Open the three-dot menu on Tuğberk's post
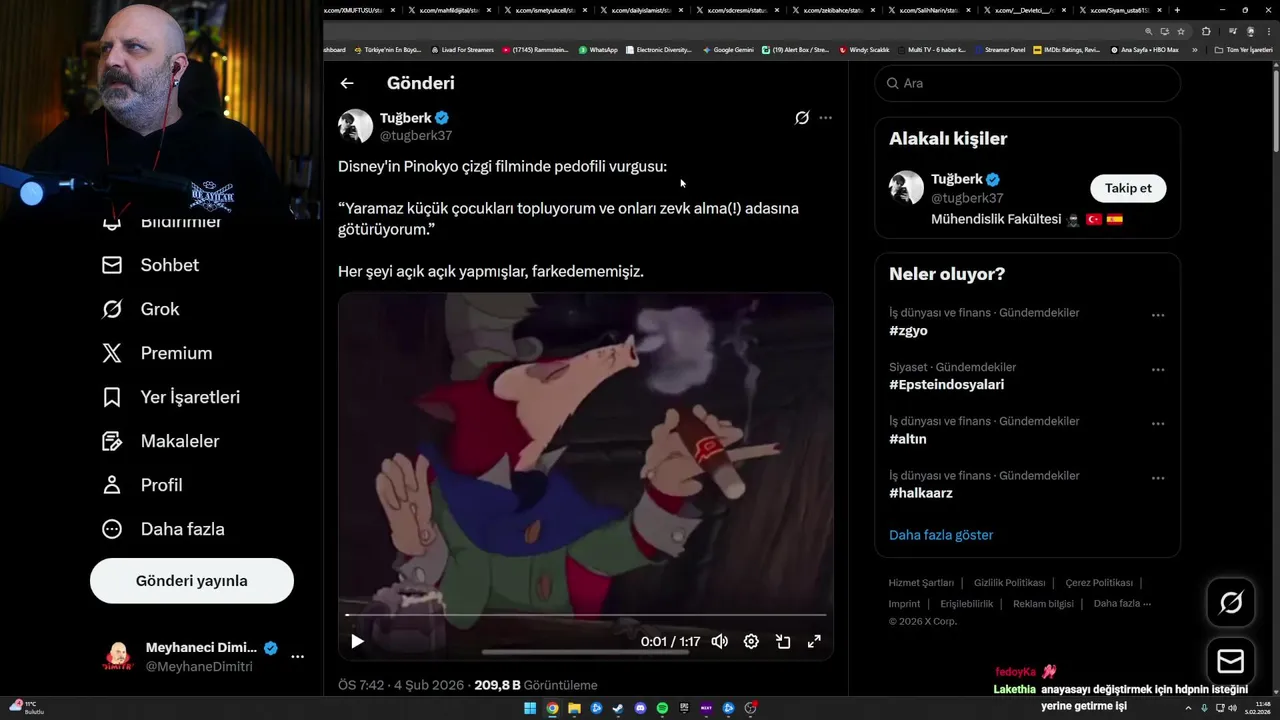Image resolution: width=1280 pixels, height=720 pixels. [825, 118]
